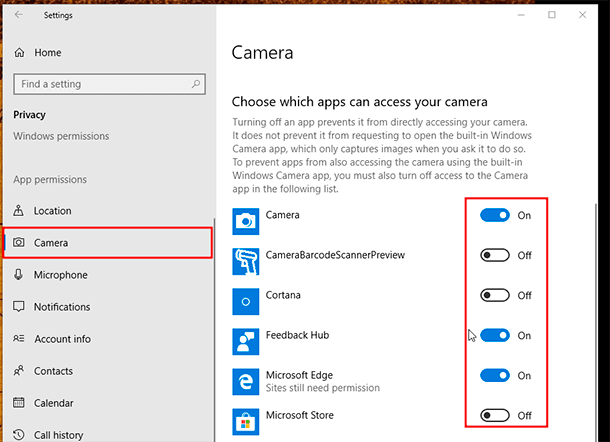Open Account info privacy page

click(x=62, y=339)
